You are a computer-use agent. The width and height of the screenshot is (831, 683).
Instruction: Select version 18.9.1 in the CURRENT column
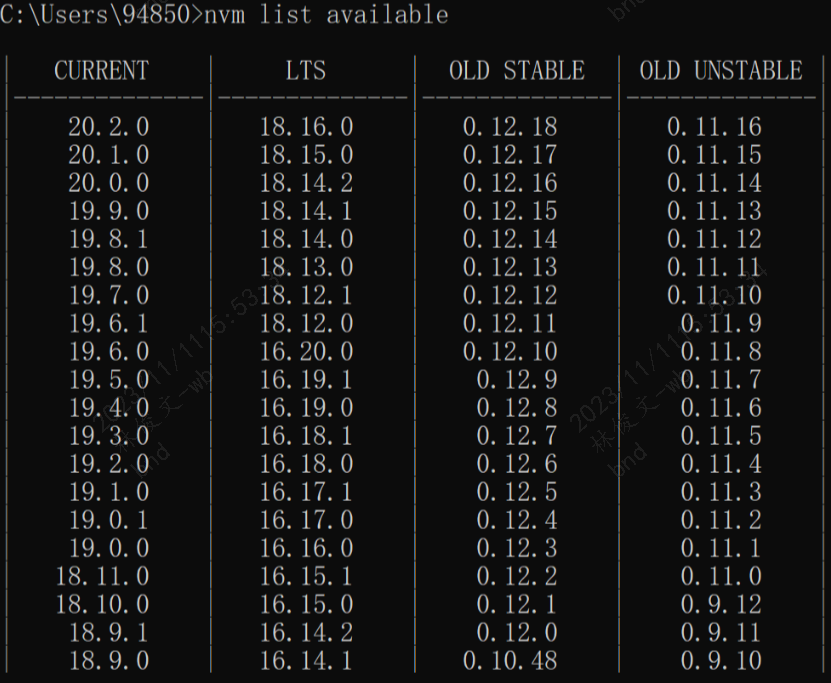tap(109, 633)
